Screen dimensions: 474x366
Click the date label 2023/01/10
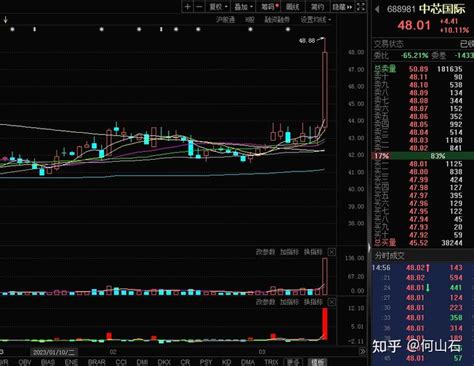pyautogui.click(x=53, y=352)
